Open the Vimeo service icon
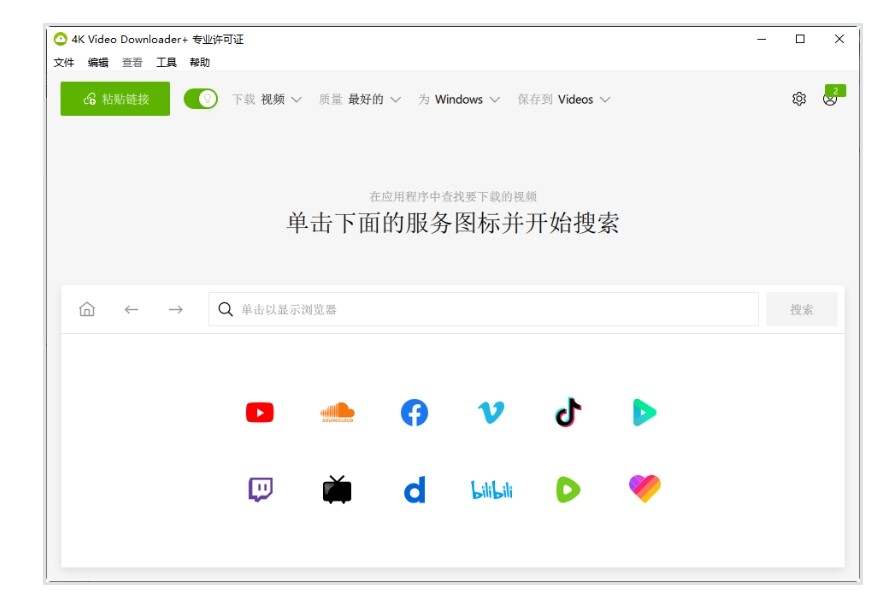Image resolution: width=892 pixels, height=604 pixels. [x=491, y=412]
